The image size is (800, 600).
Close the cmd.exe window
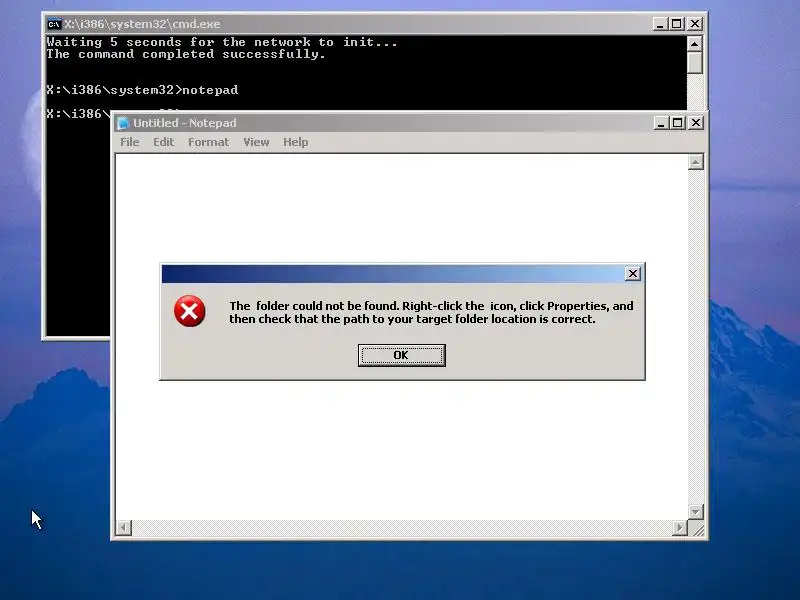pos(694,24)
